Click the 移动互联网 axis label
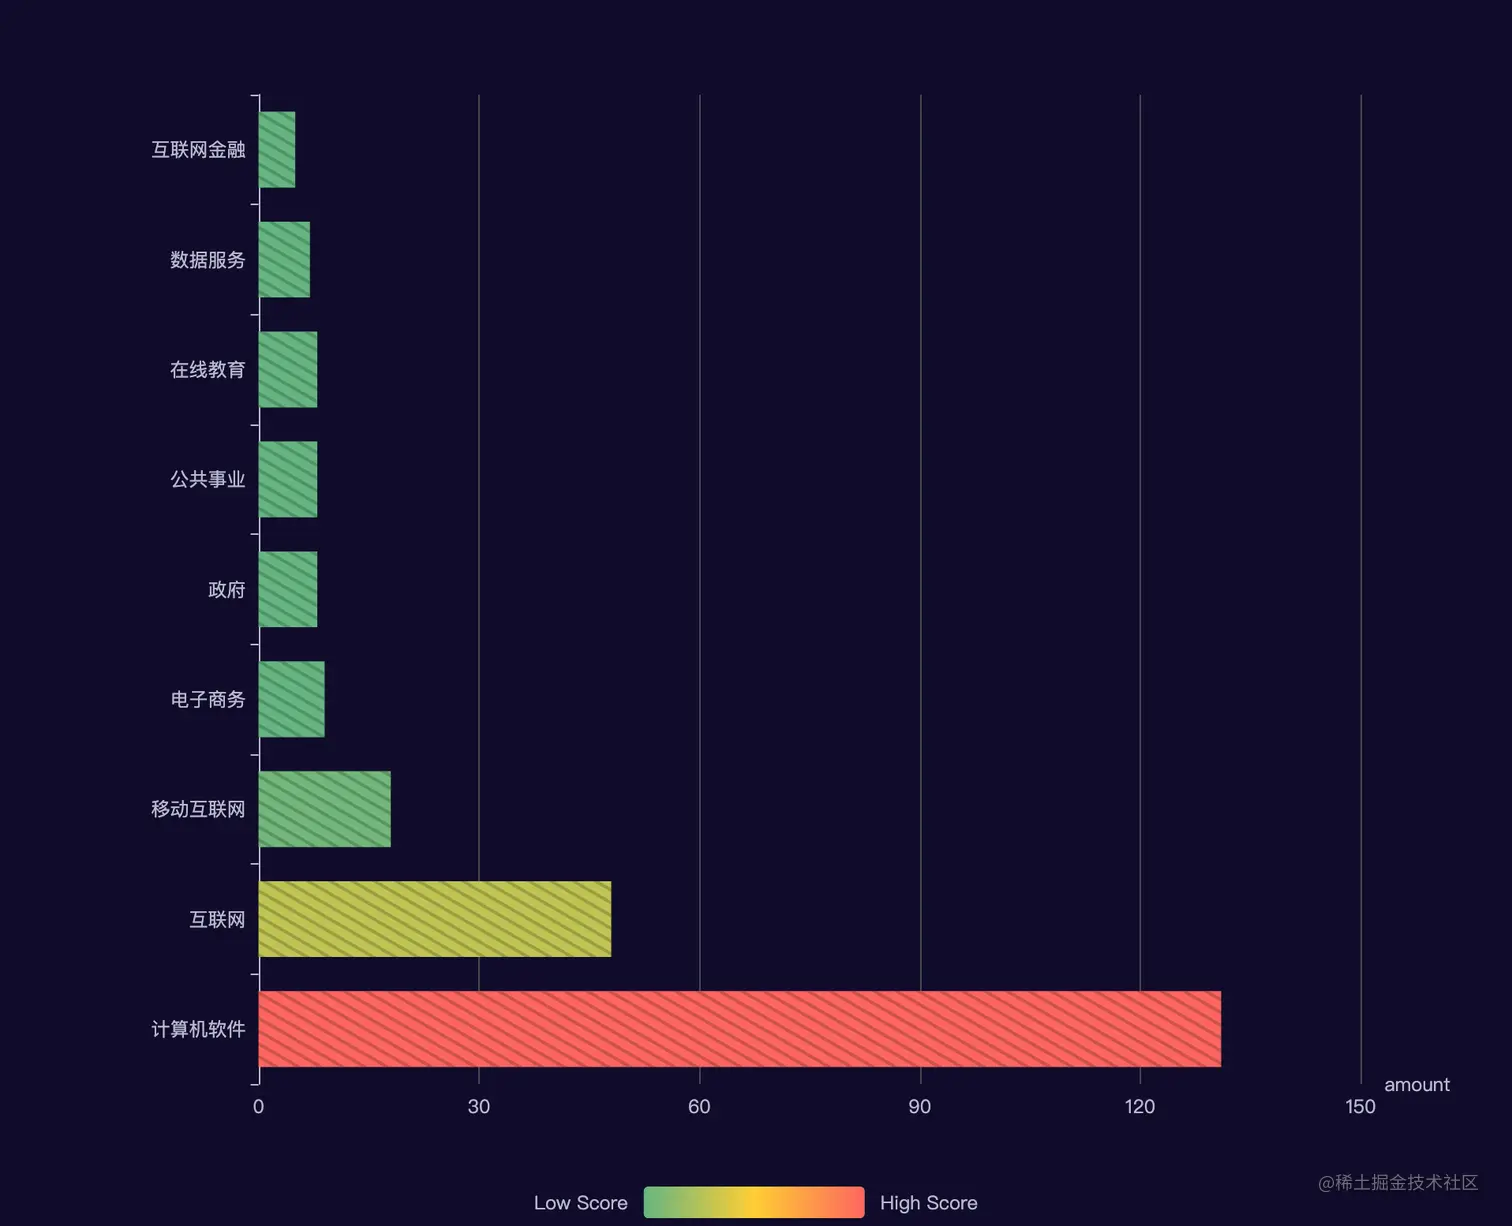The height and width of the screenshot is (1226, 1512). (198, 809)
